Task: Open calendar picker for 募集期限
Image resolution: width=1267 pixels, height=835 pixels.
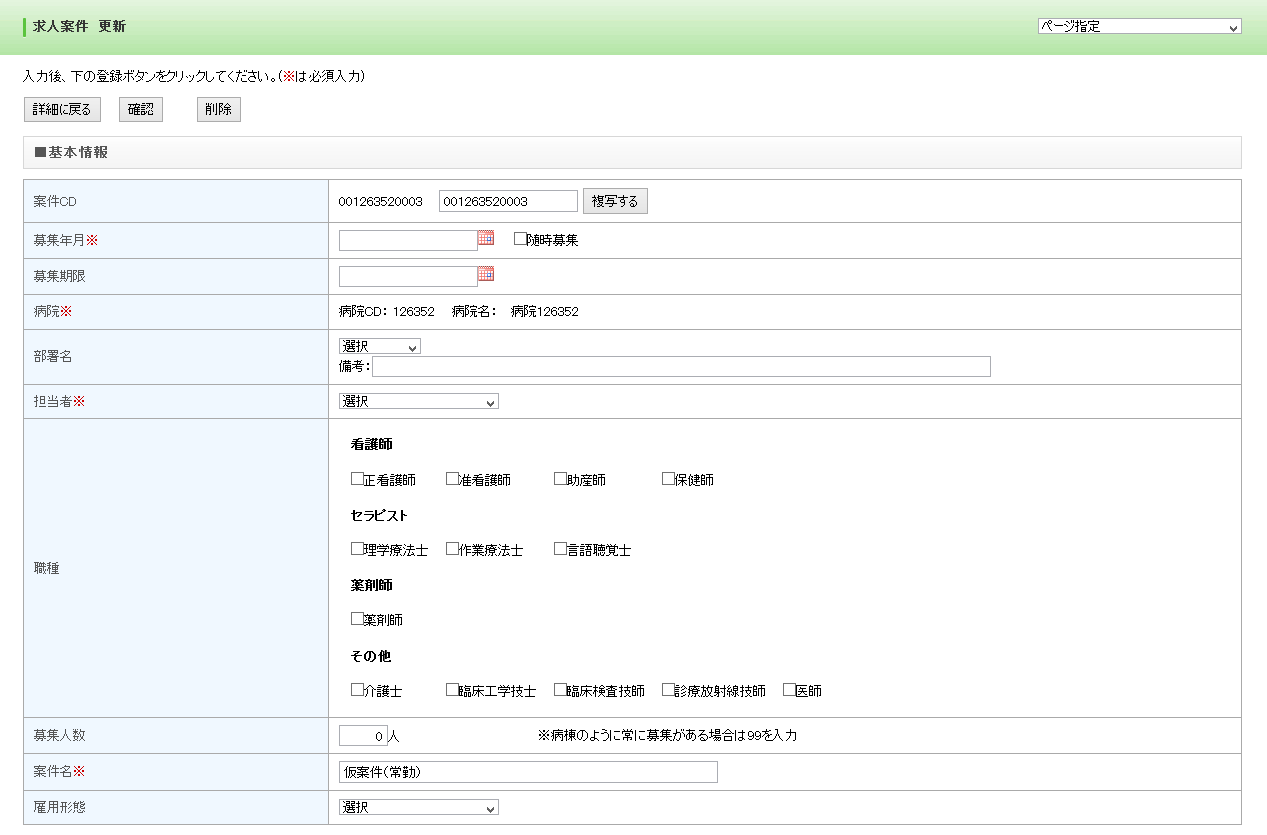Action: (x=486, y=274)
